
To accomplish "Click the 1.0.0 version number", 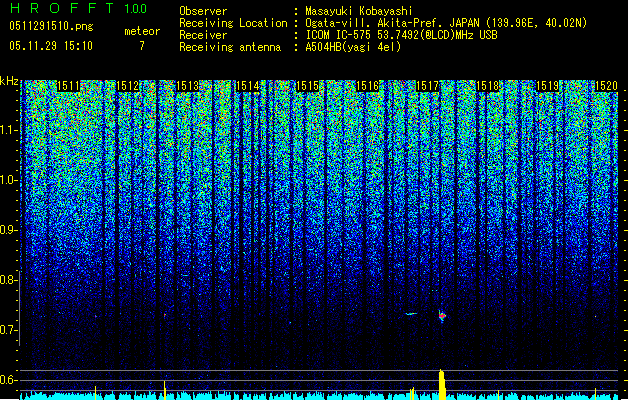I will click(x=136, y=9).
